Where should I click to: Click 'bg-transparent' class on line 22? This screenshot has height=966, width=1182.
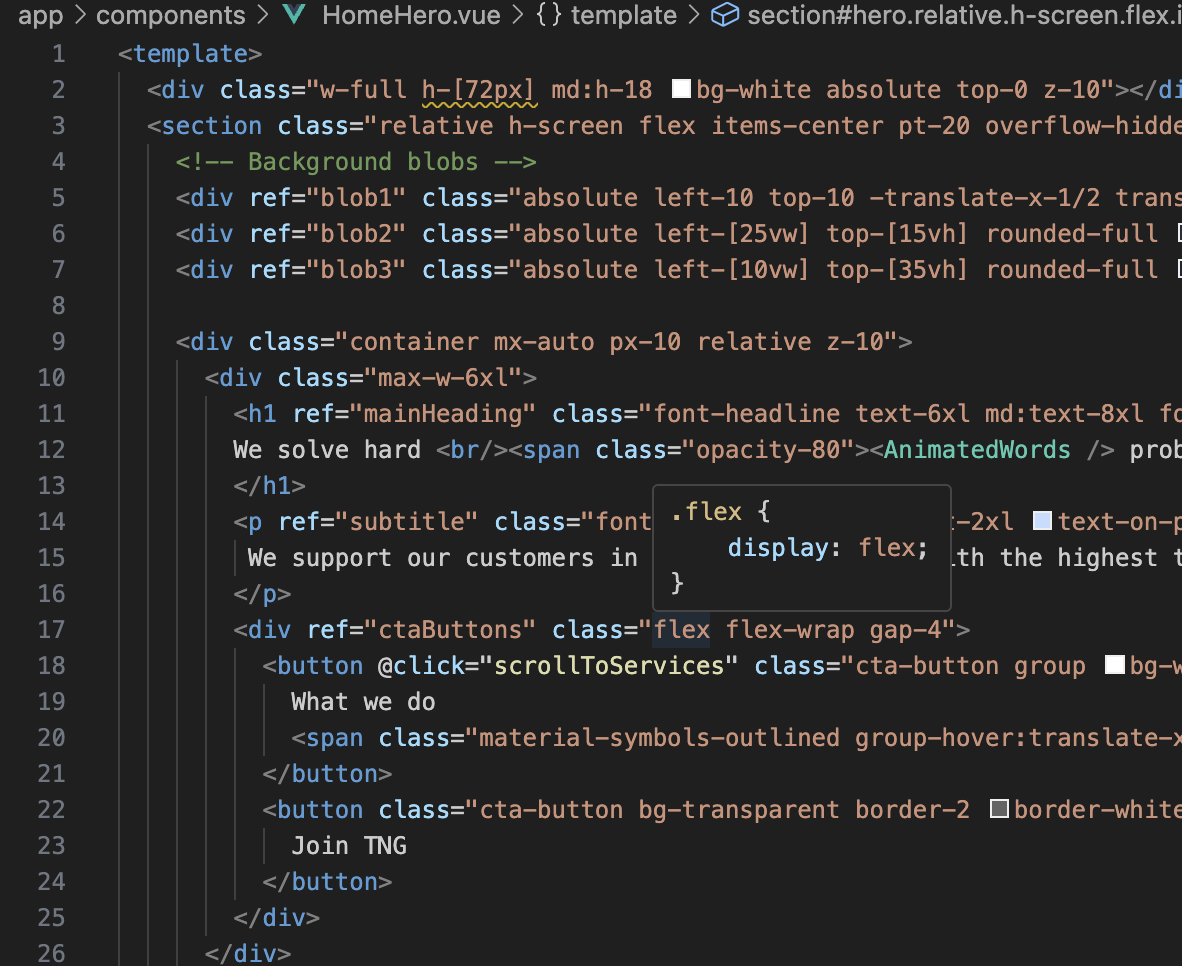coord(739,809)
